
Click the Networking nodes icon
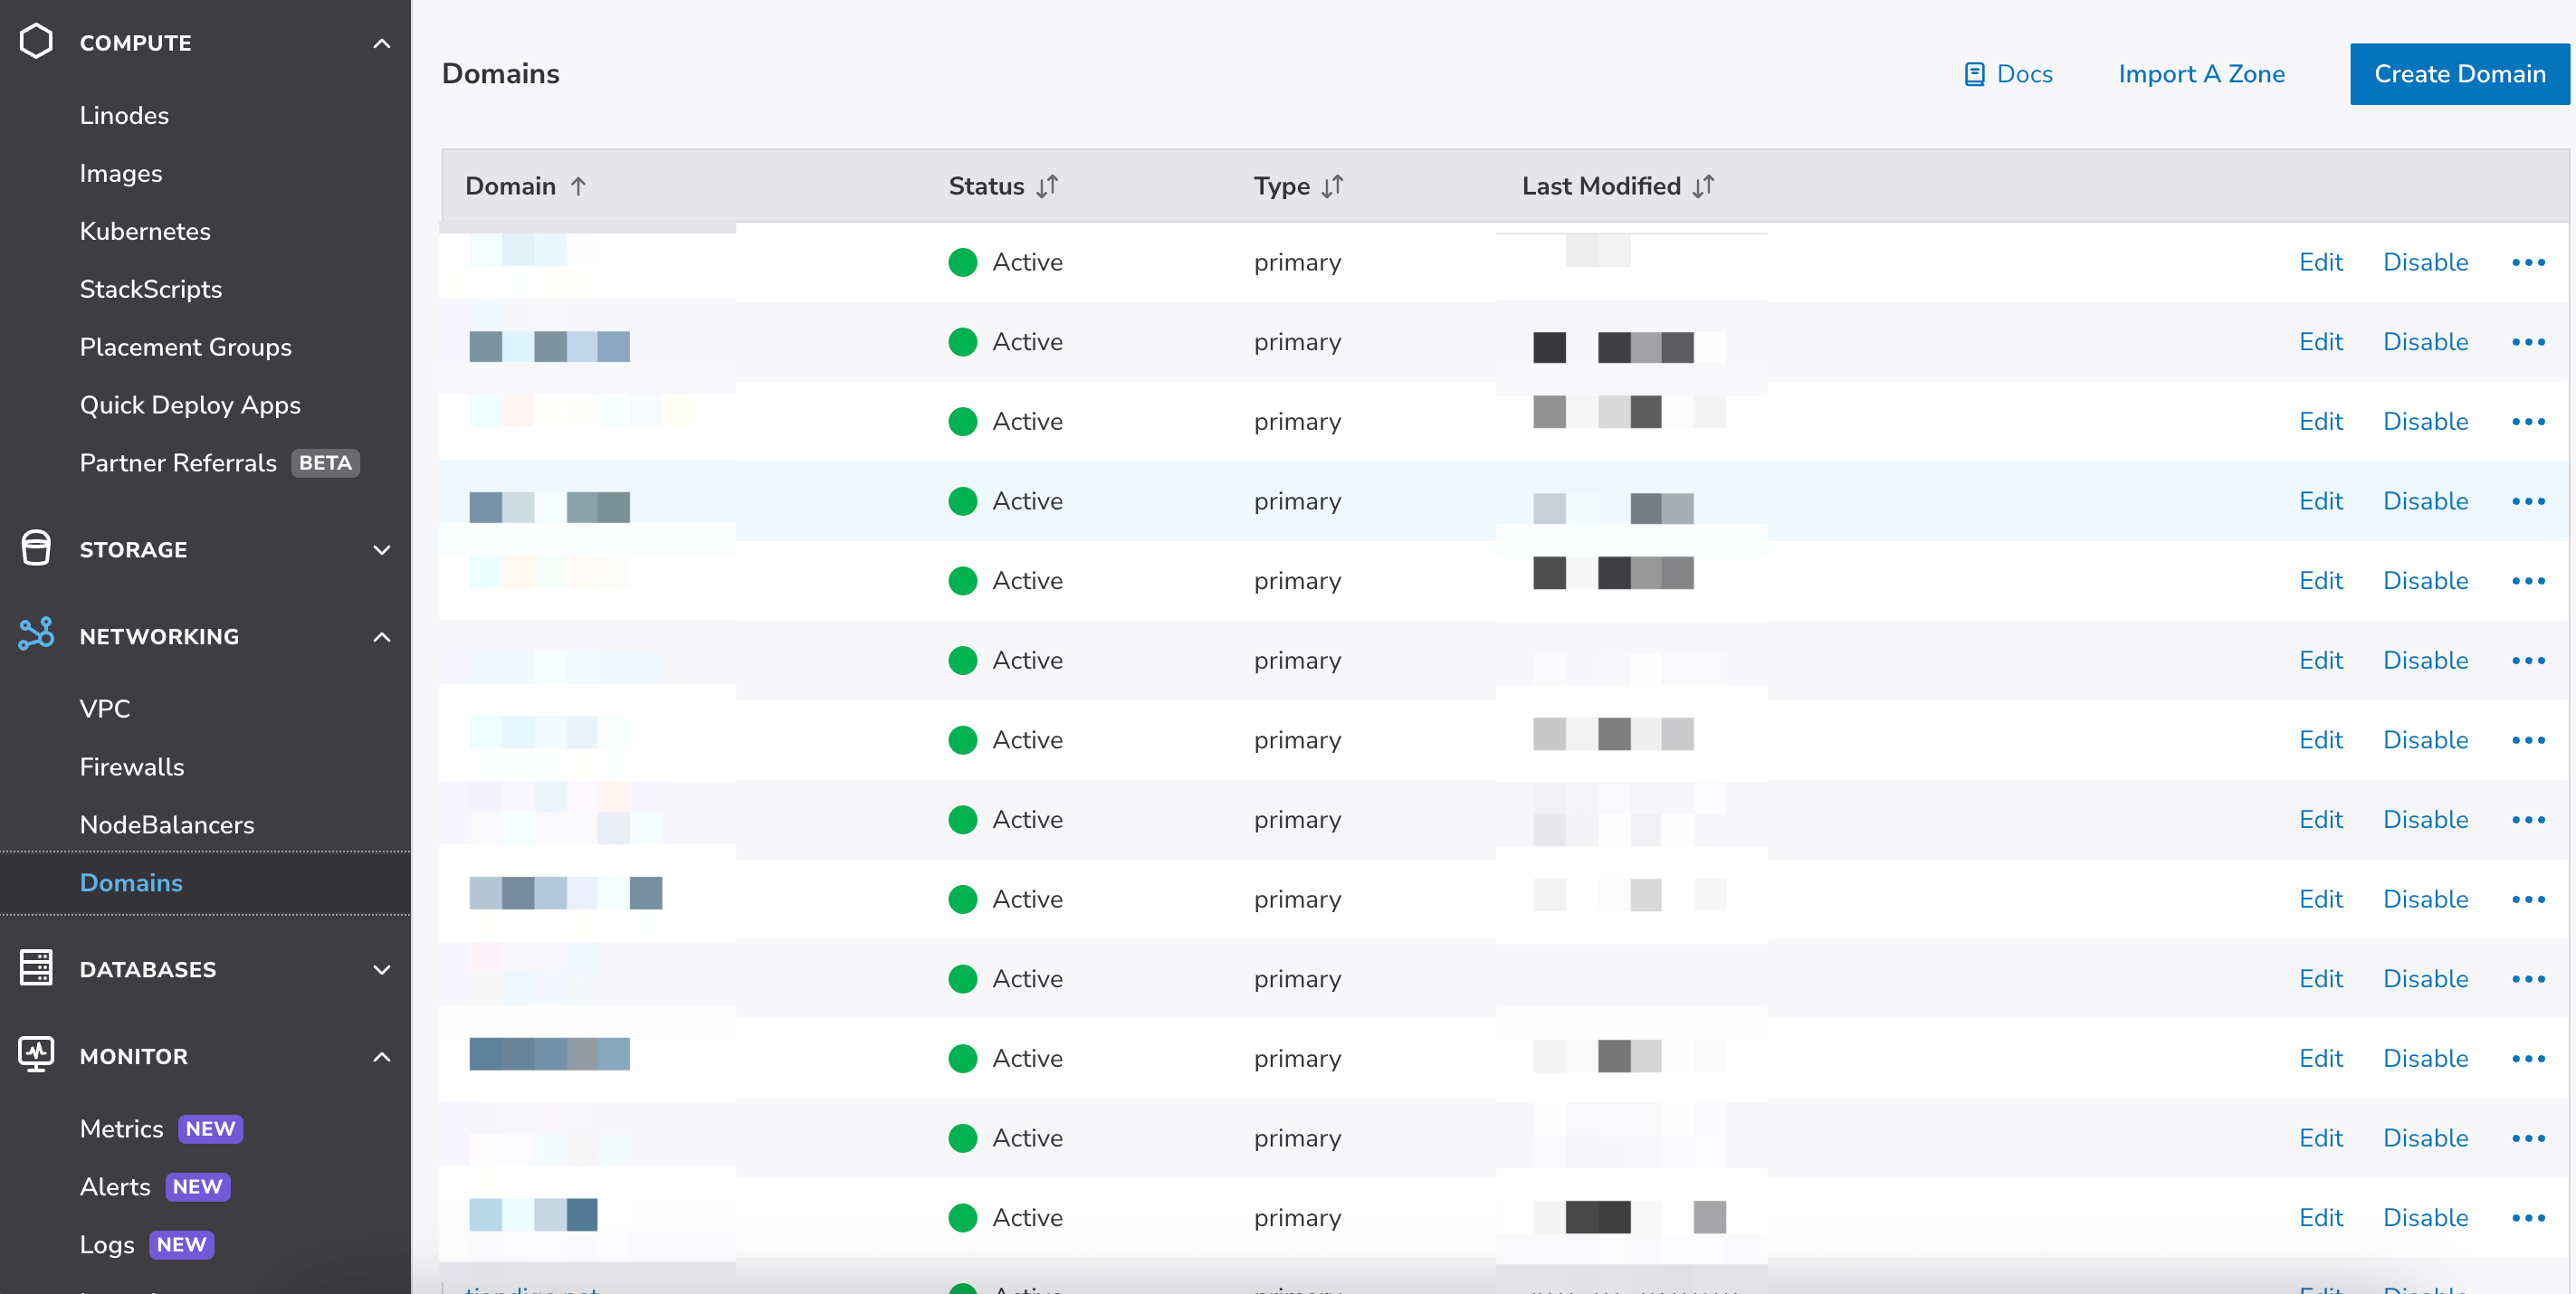click(x=36, y=635)
